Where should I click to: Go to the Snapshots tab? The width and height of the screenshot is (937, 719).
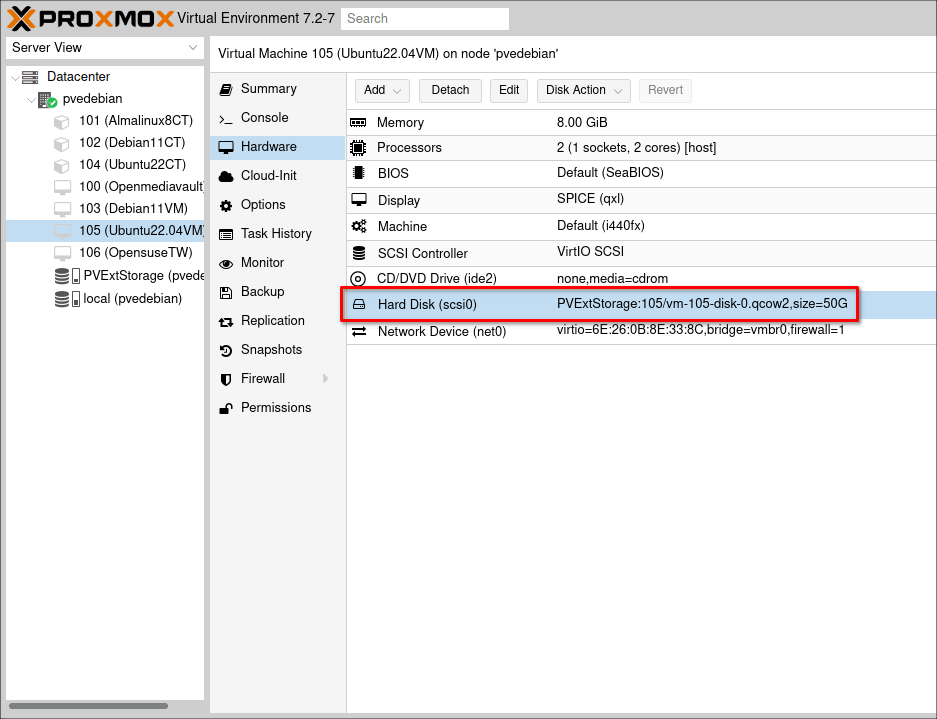click(x=278, y=350)
